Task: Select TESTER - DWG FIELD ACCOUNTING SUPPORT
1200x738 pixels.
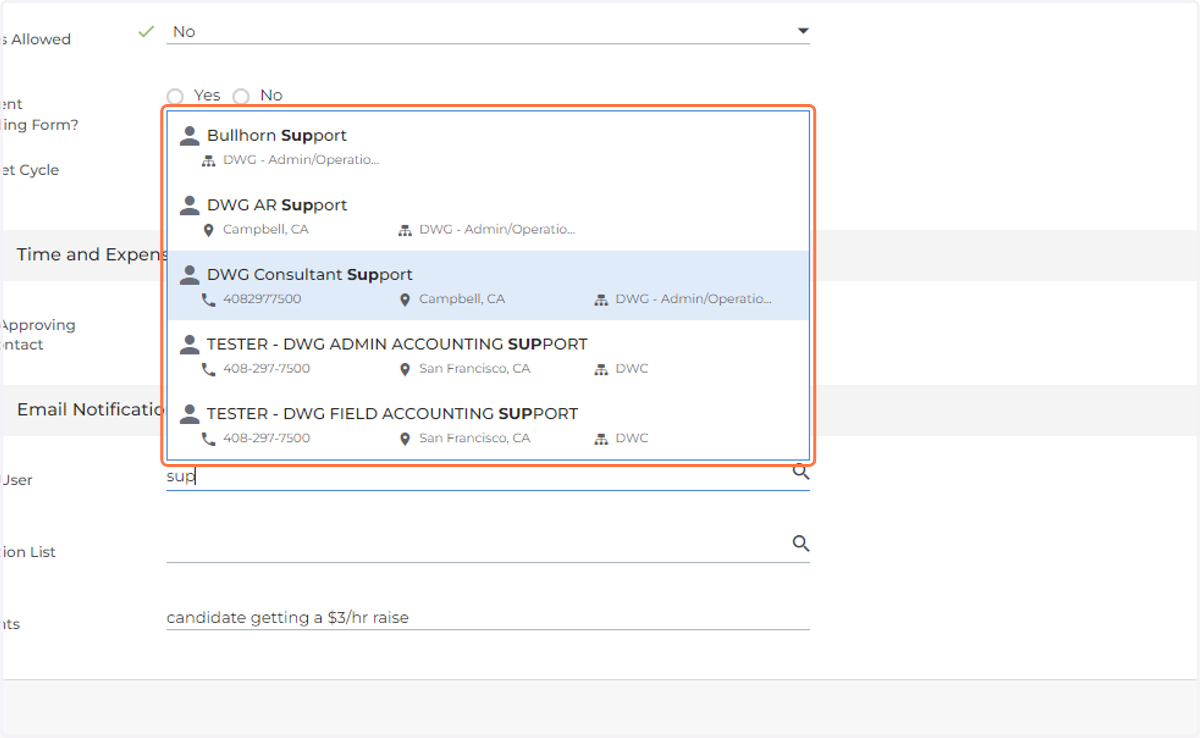Action: coord(488,424)
